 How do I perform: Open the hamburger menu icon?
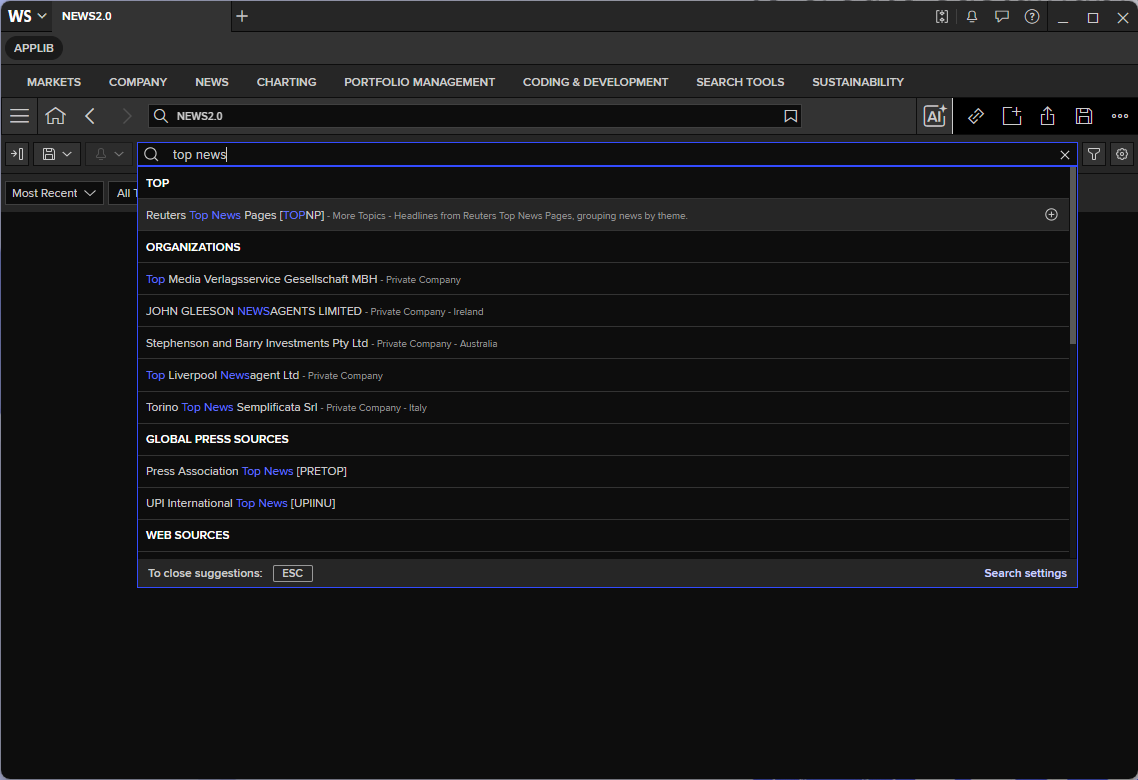click(x=20, y=116)
